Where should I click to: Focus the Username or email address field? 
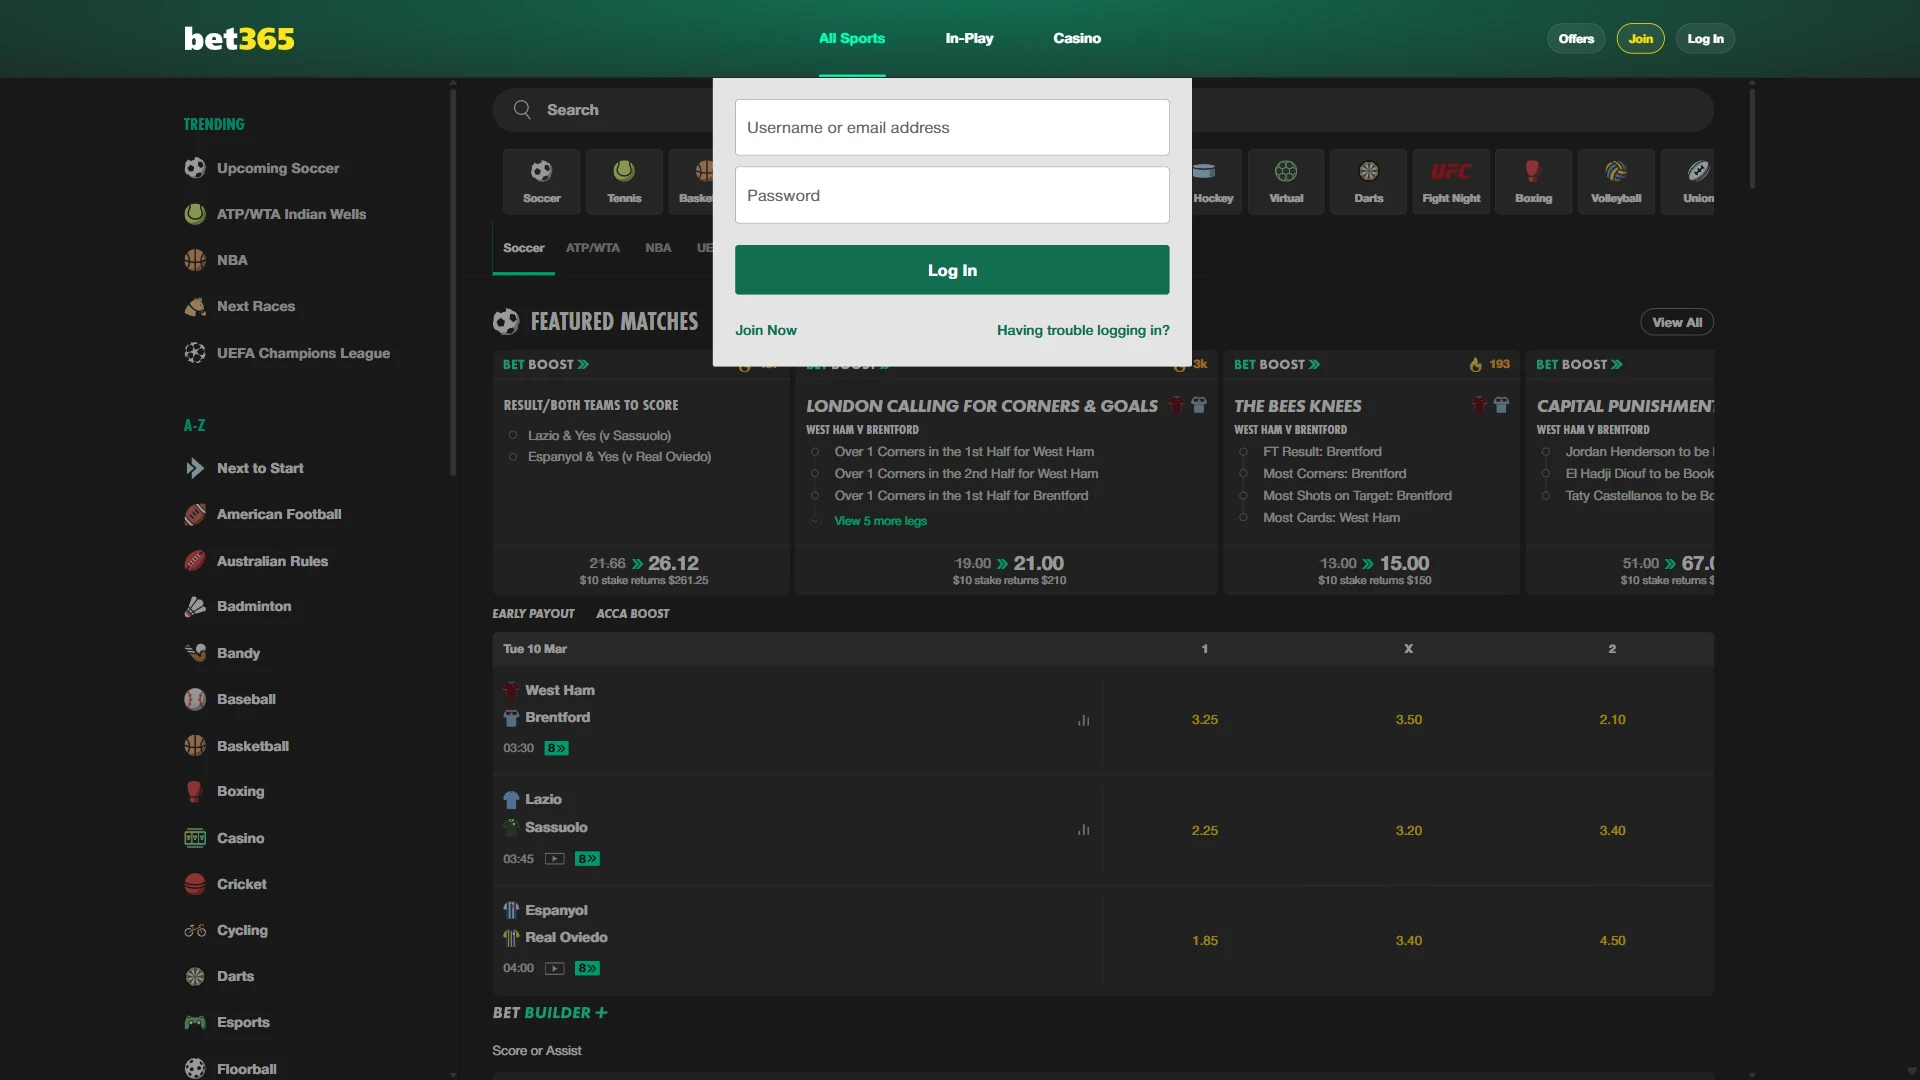(952, 127)
